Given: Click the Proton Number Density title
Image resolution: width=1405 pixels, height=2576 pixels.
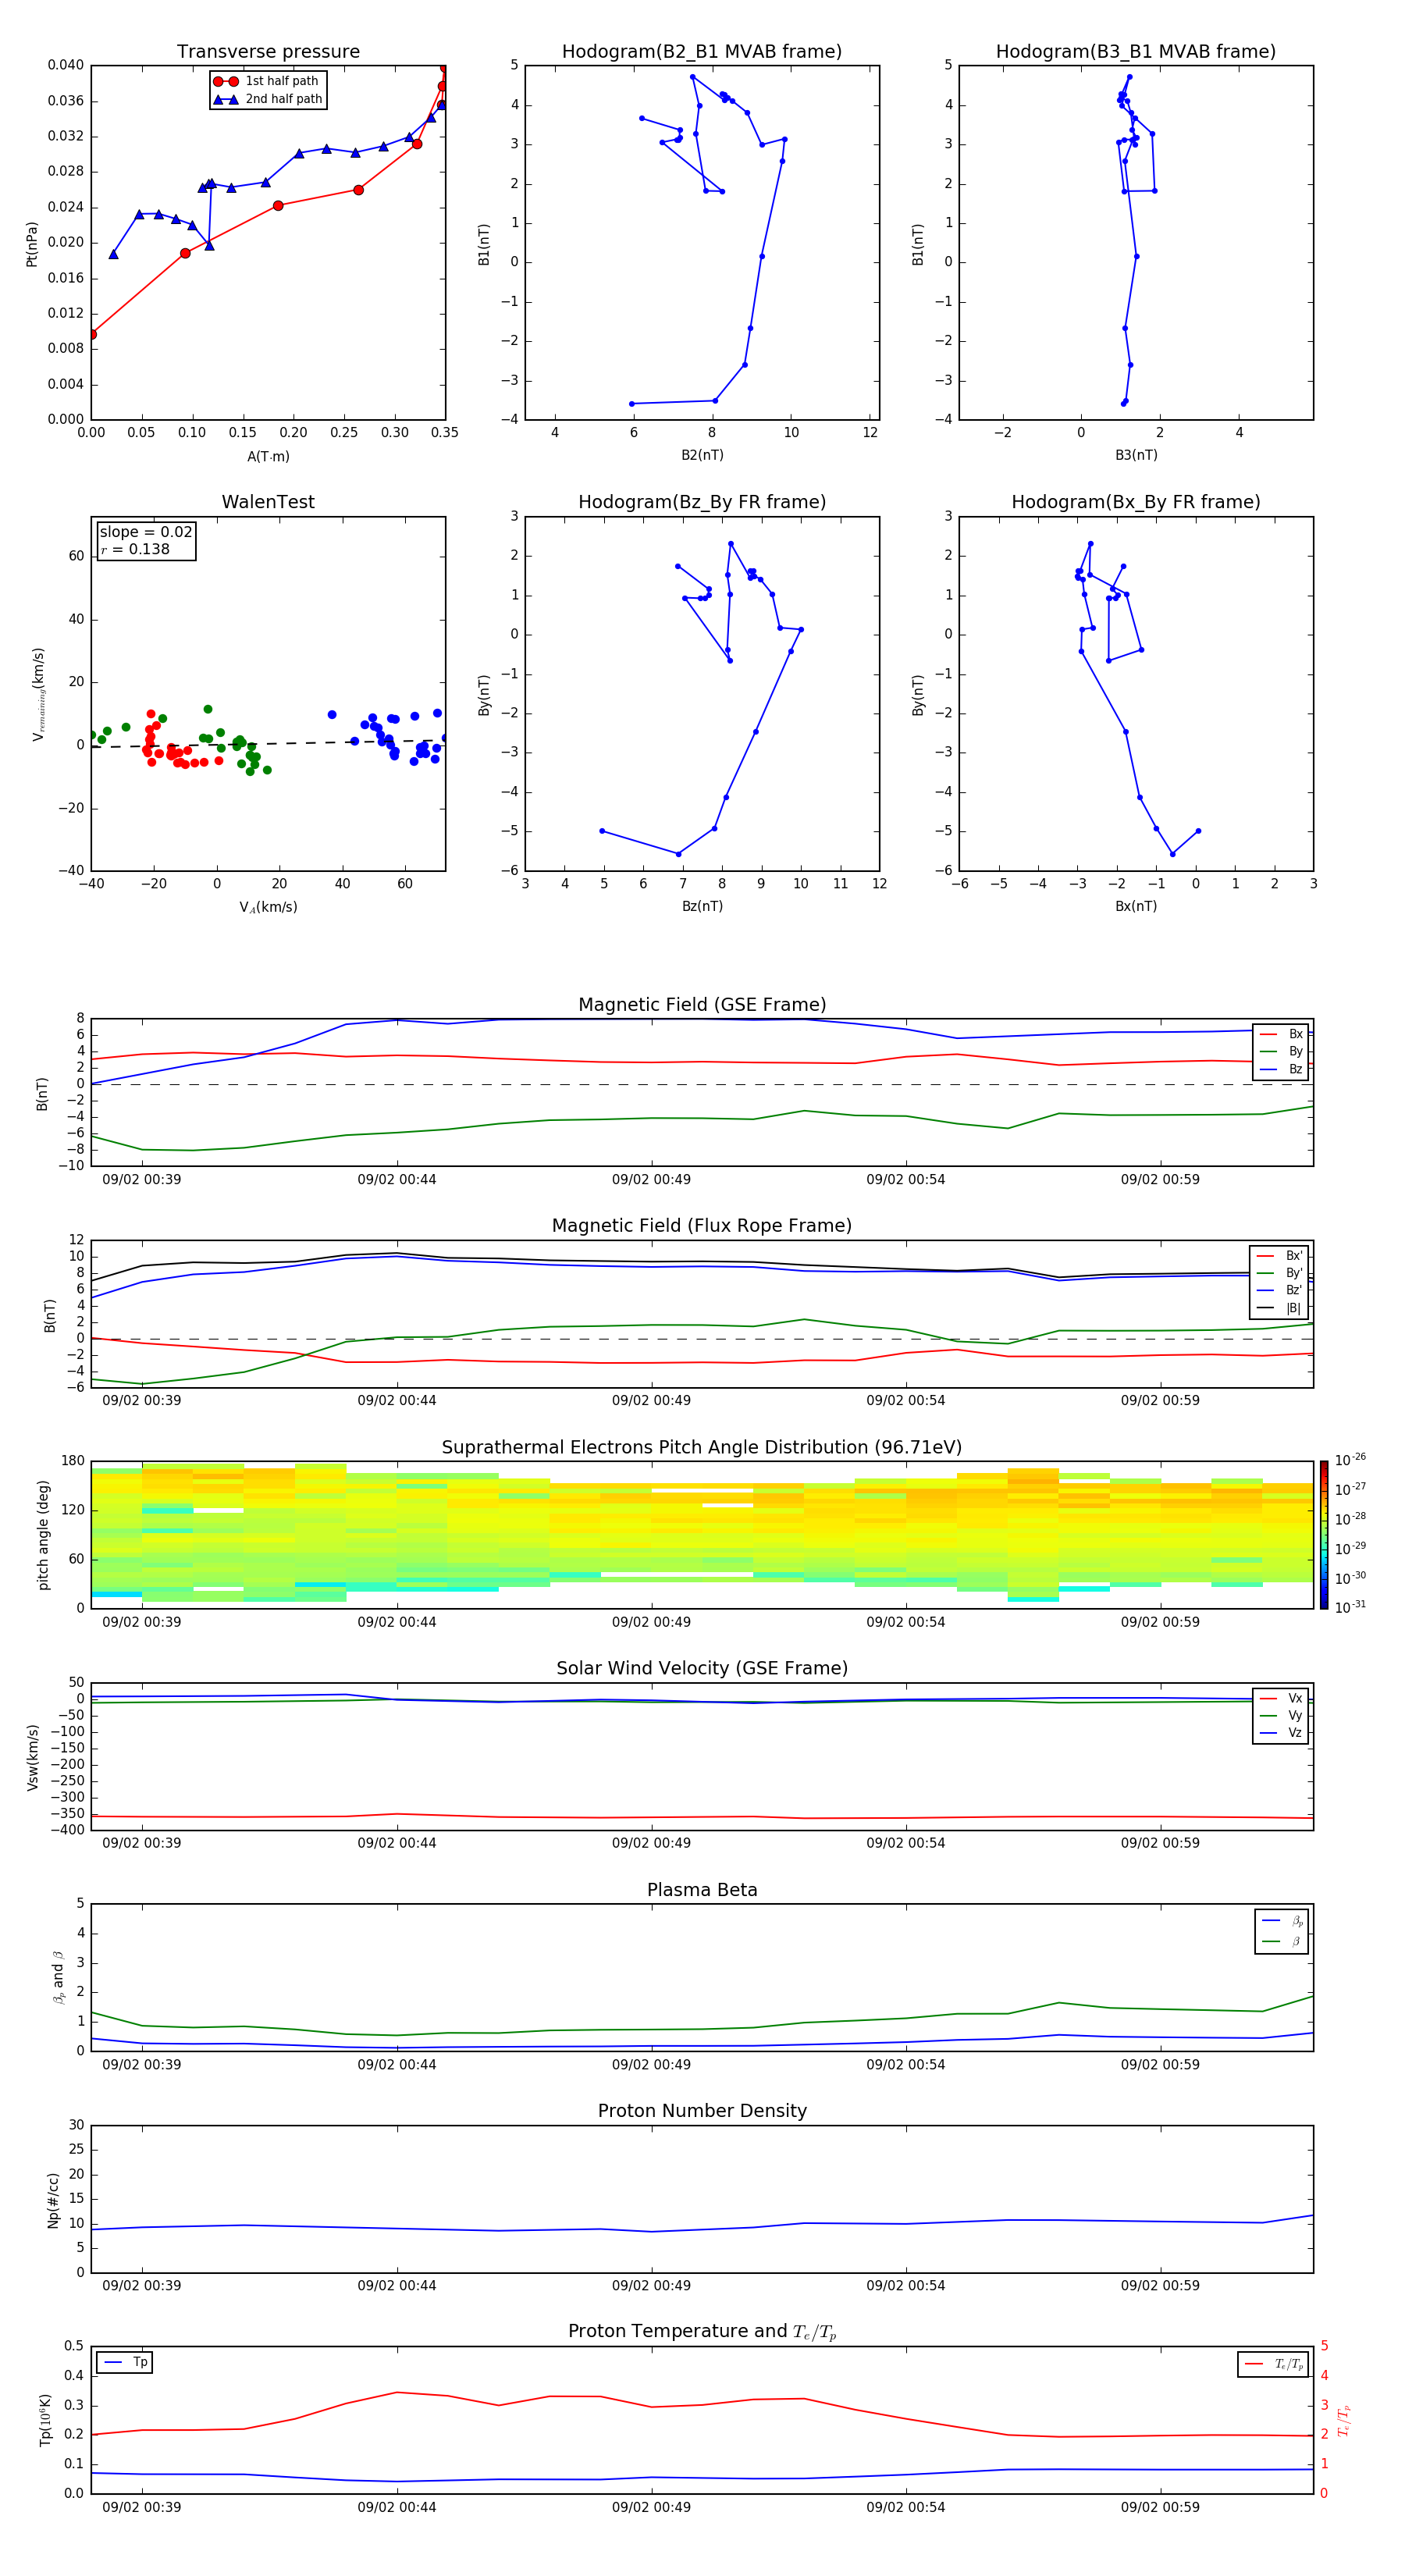Looking at the screenshot, I should pyautogui.click(x=701, y=2110).
